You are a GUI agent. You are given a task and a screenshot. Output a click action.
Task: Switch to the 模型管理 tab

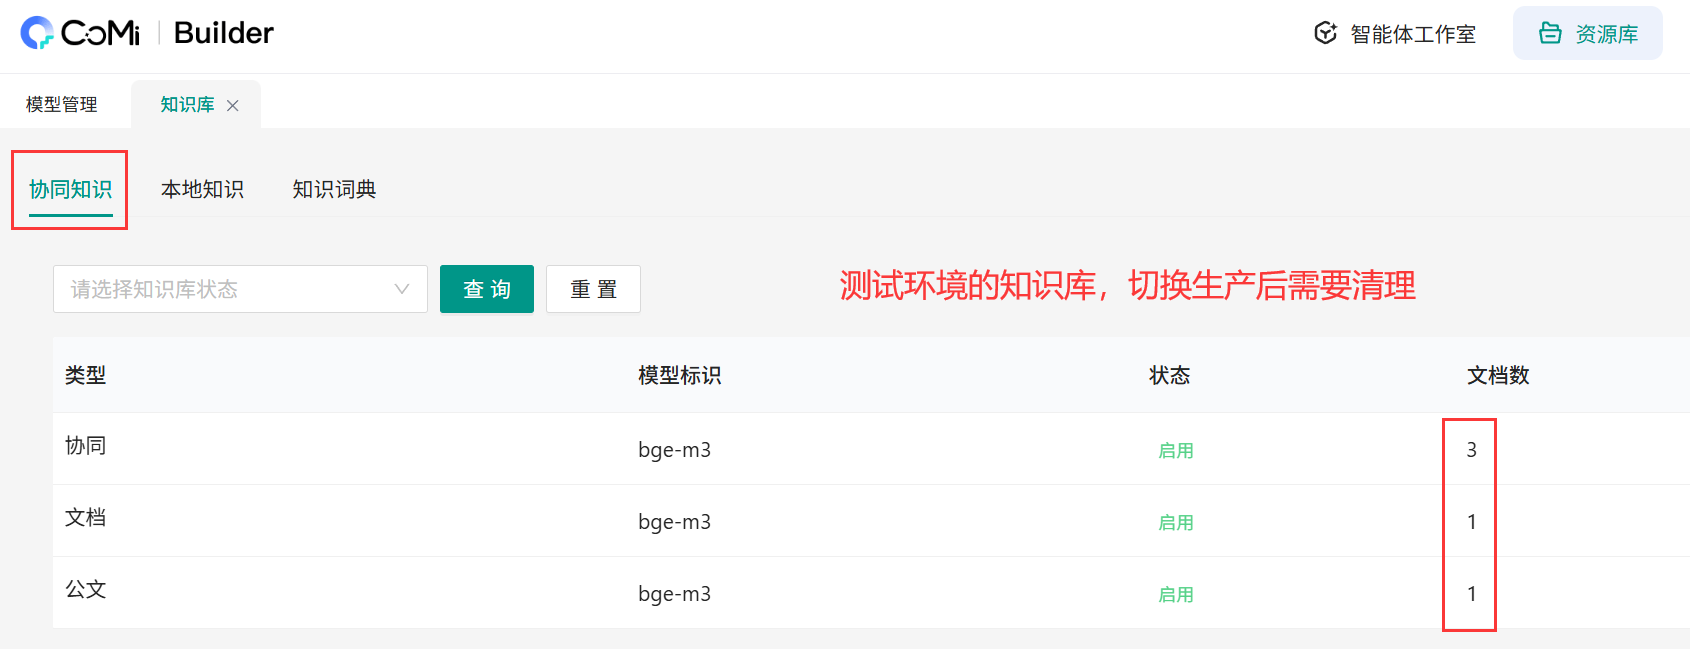pos(62,105)
